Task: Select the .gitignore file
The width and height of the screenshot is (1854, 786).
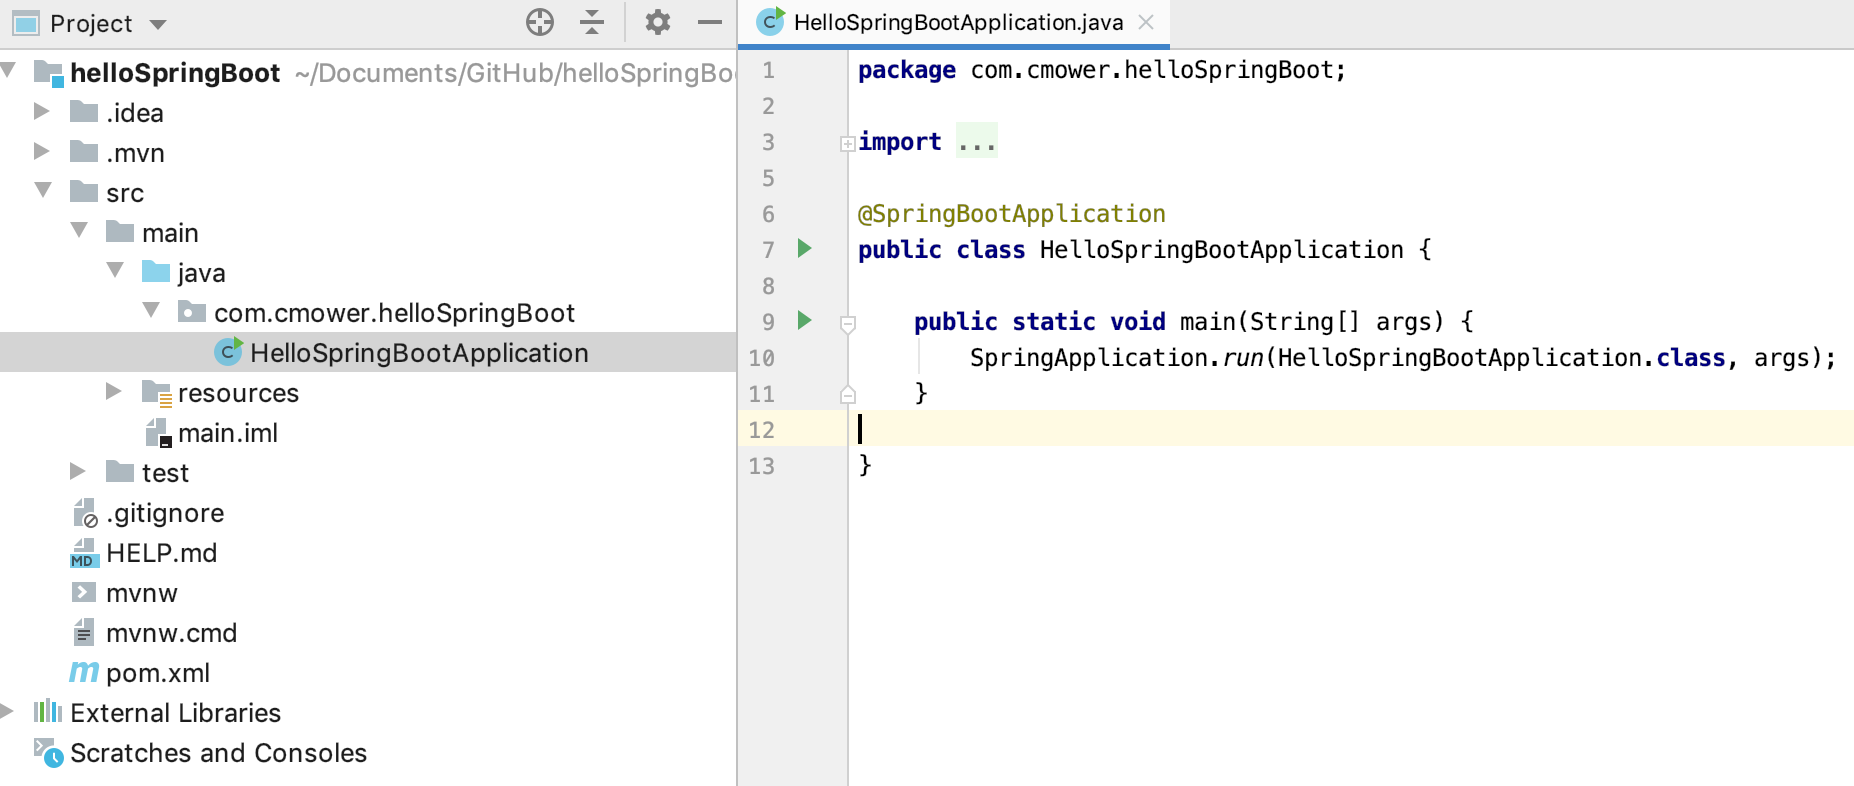Action: point(165,513)
